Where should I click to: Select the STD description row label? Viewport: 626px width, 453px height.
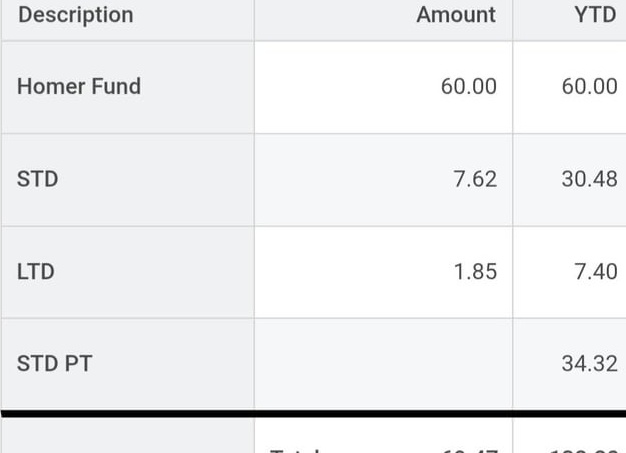[38, 180]
